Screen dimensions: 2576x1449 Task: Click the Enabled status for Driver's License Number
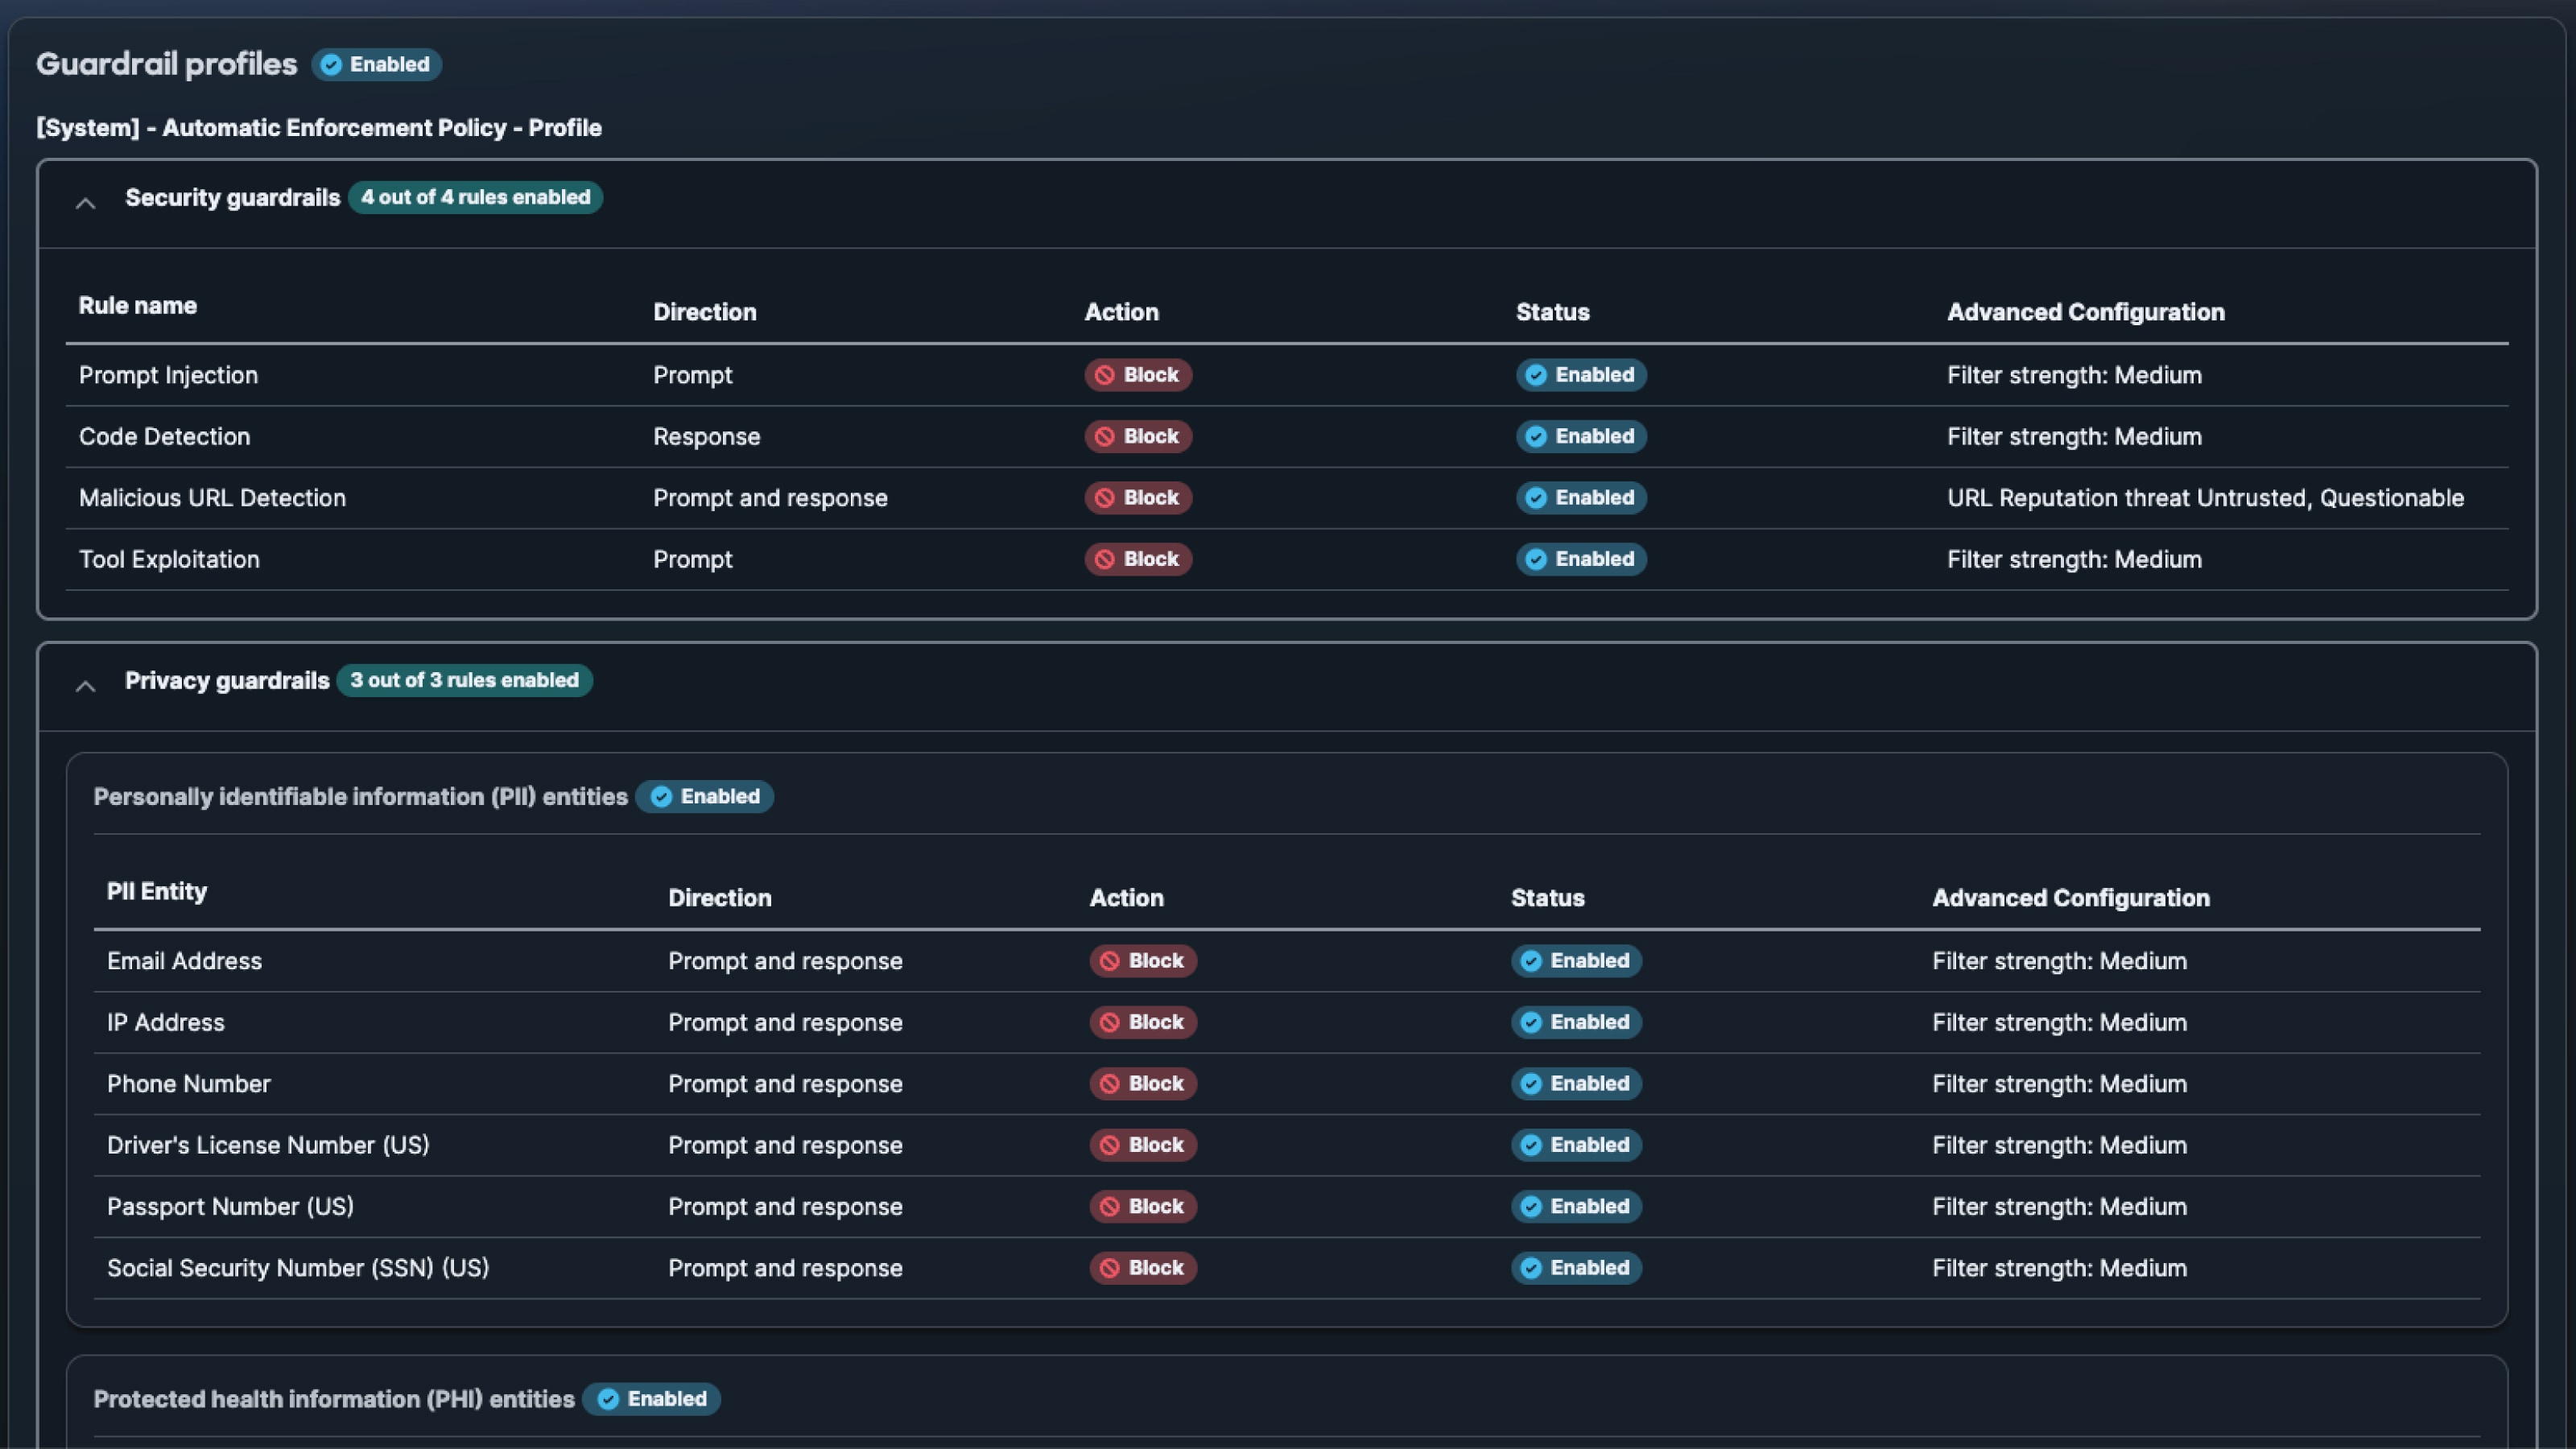pos(1576,1145)
